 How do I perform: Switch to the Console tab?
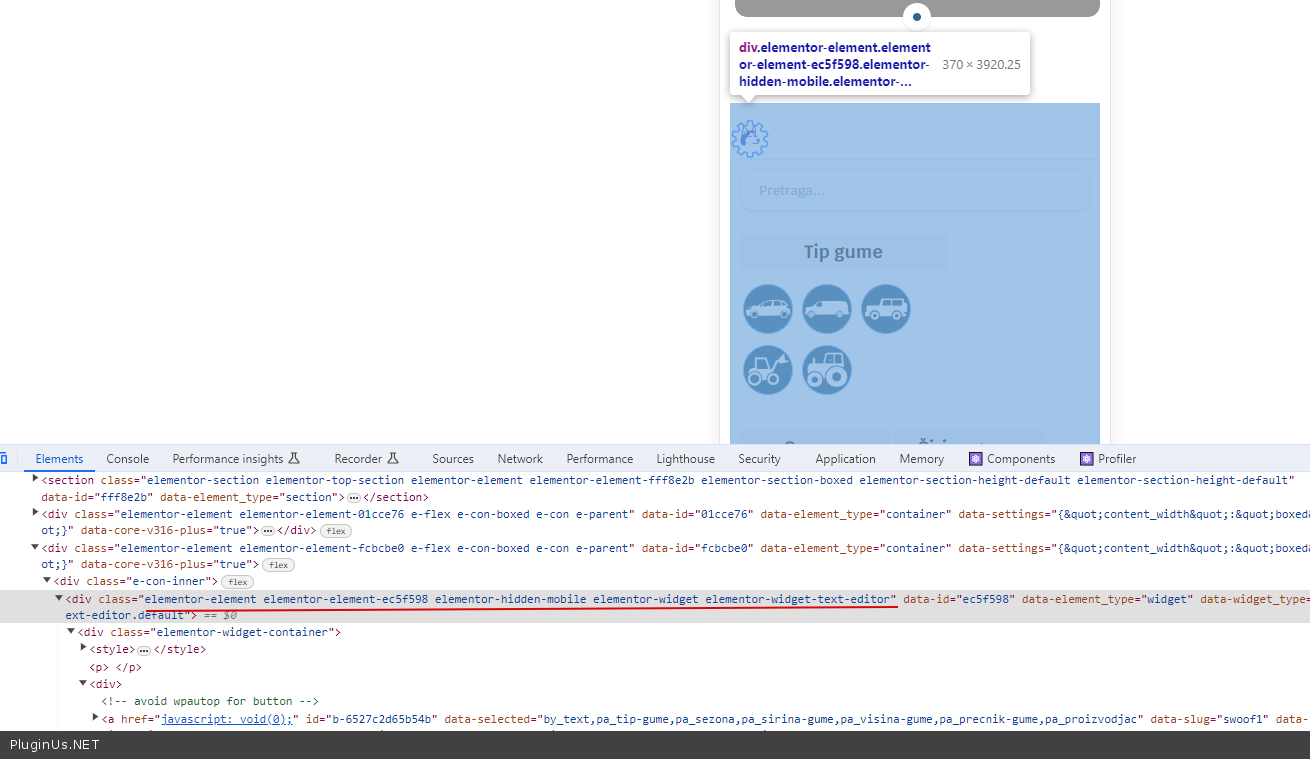click(x=128, y=459)
